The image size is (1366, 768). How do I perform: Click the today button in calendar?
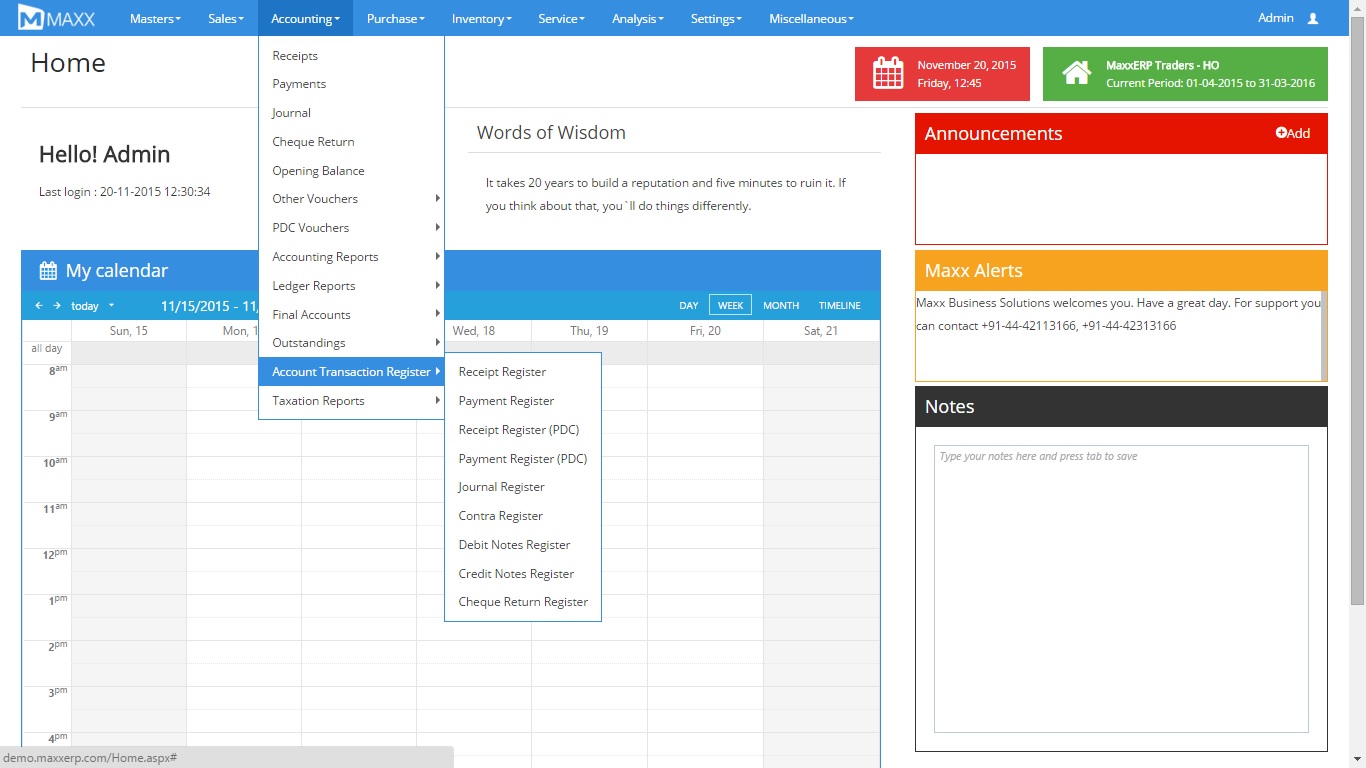point(85,306)
